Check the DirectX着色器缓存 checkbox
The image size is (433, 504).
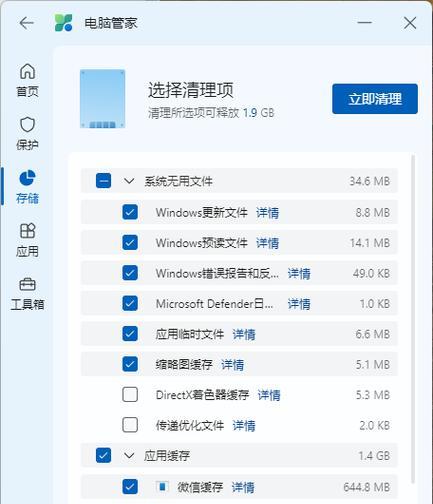point(130,395)
